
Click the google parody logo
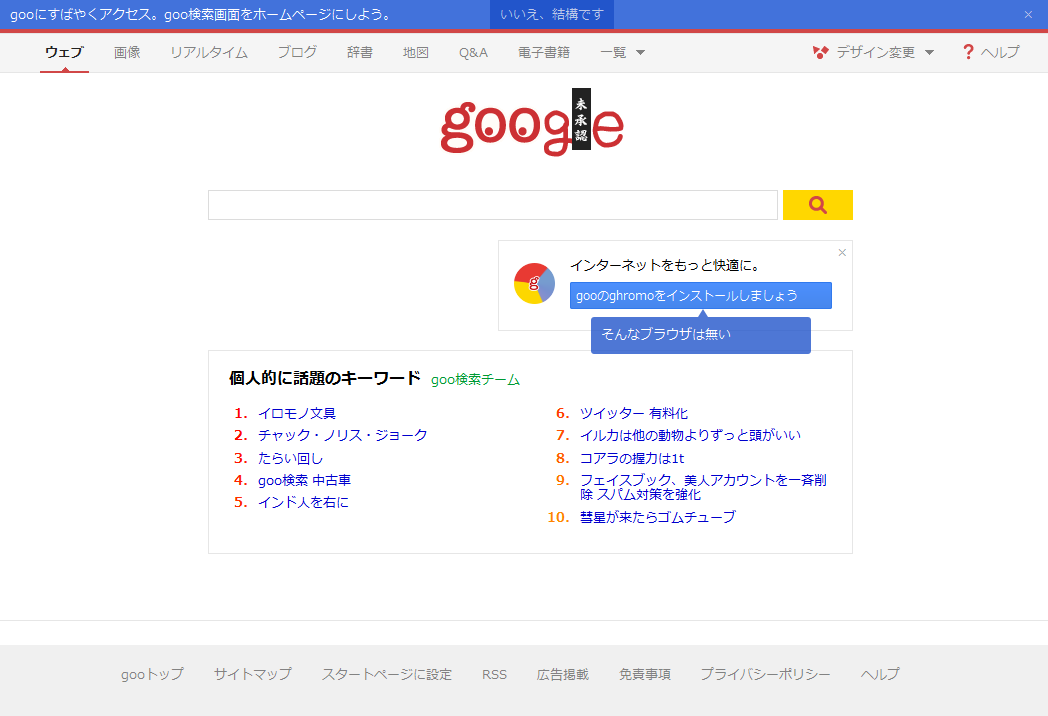(x=532, y=123)
